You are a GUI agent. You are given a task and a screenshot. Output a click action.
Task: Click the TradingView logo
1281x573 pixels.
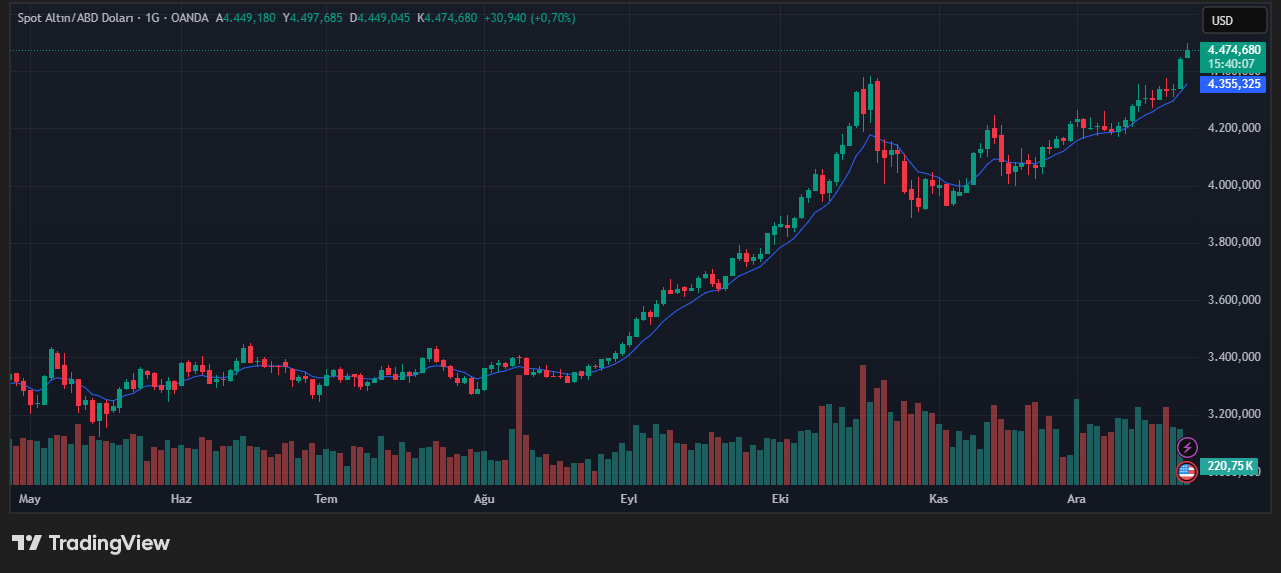(91, 543)
